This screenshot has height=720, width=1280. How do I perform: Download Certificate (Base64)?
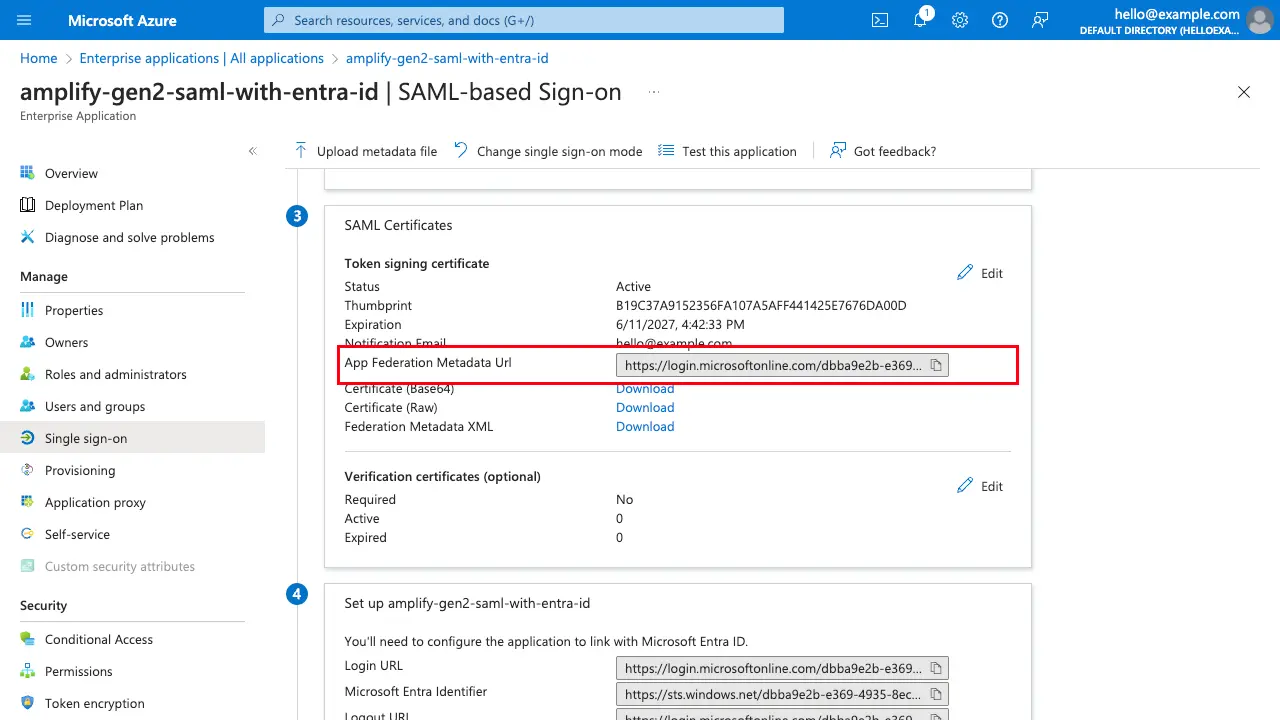coord(645,388)
